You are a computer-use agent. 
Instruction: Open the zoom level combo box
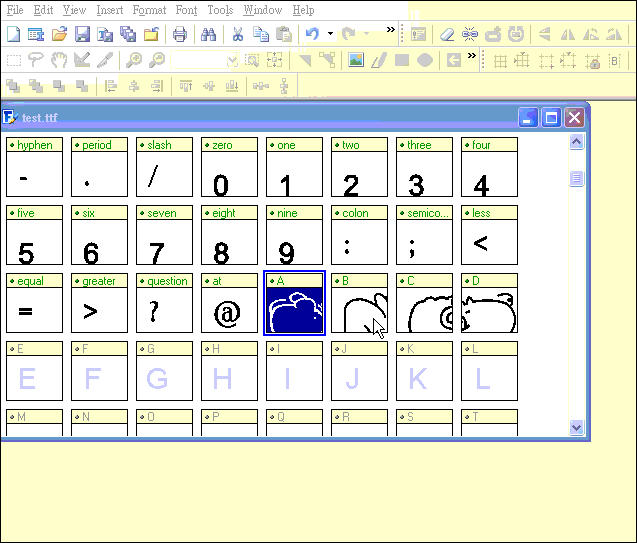pyautogui.click(x=204, y=61)
